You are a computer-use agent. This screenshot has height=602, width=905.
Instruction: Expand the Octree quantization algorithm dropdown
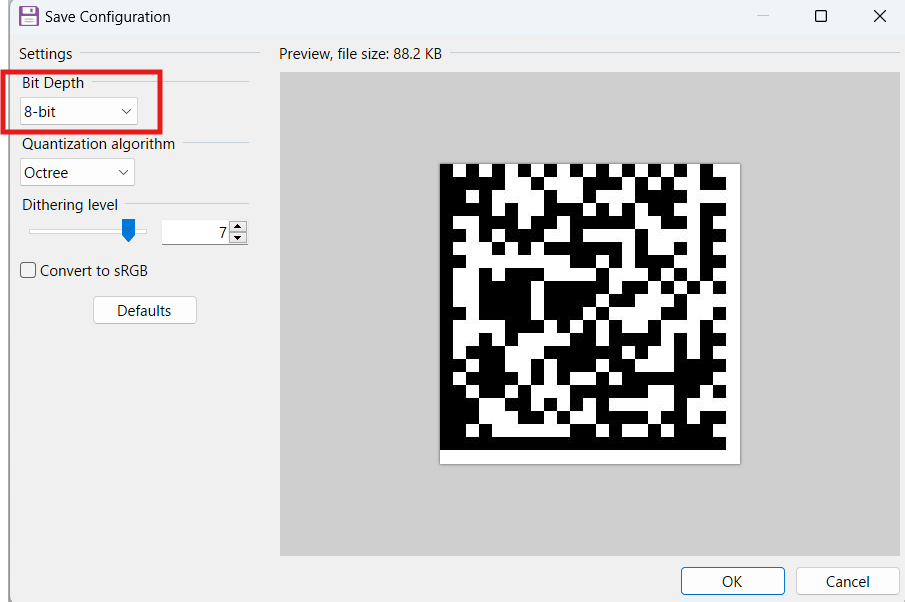[78, 173]
